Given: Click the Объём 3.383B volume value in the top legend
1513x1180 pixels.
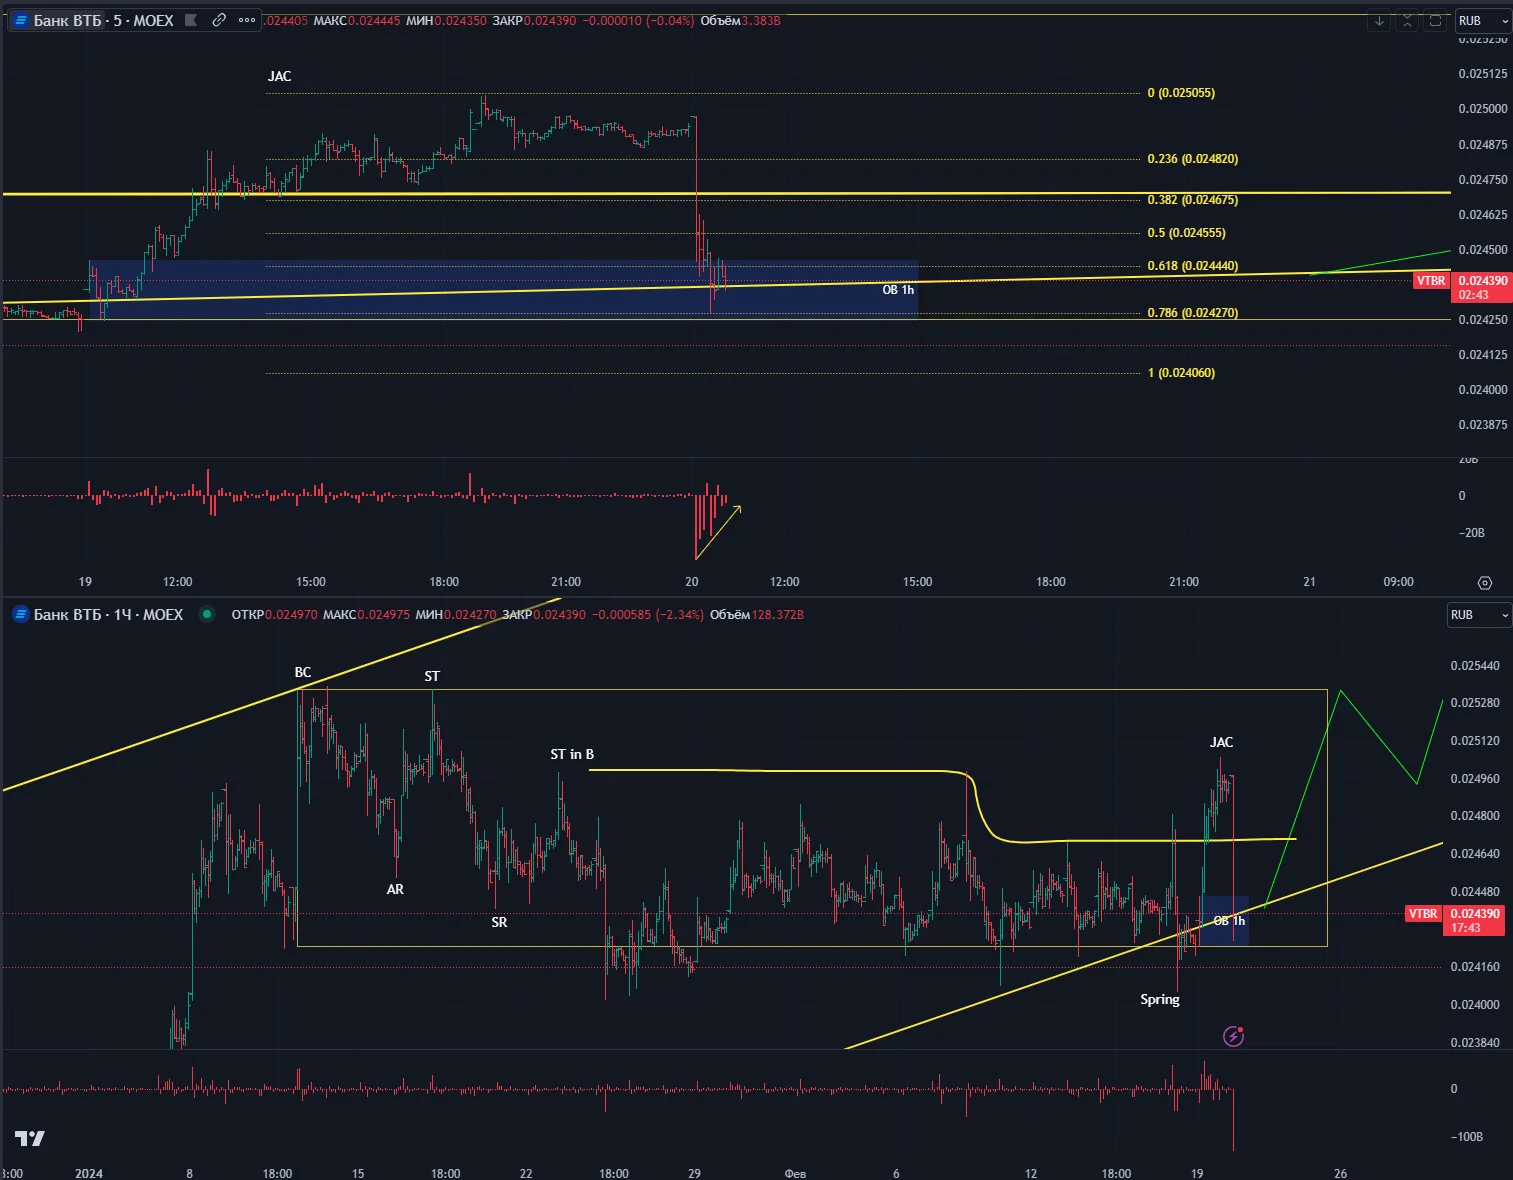Looking at the screenshot, I should click(x=740, y=20).
